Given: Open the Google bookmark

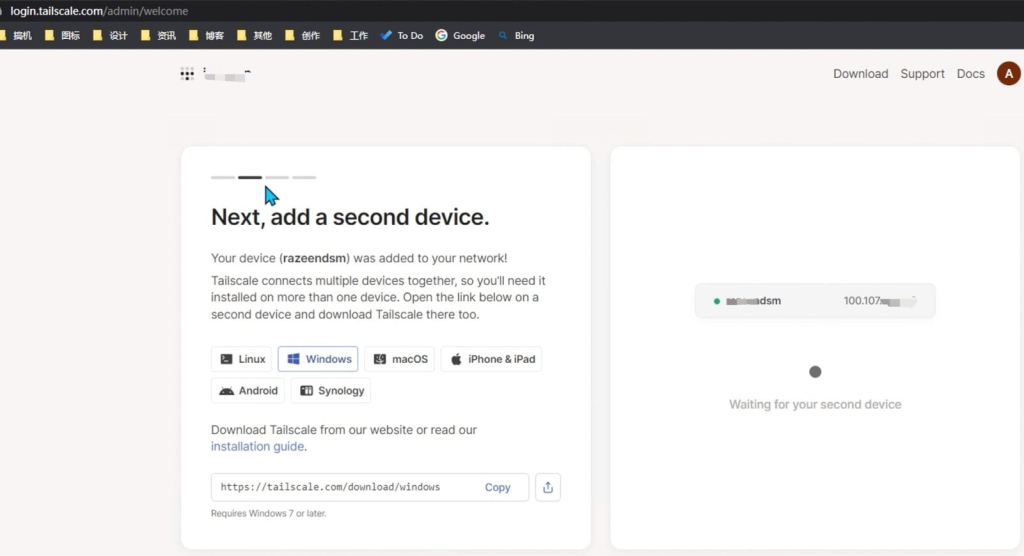Looking at the screenshot, I should coord(460,35).
